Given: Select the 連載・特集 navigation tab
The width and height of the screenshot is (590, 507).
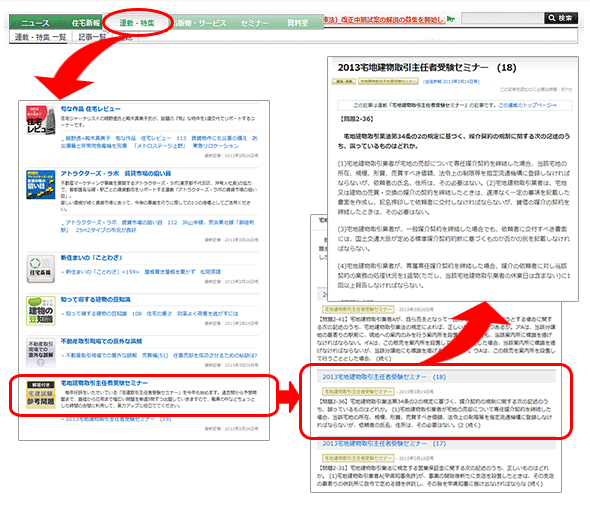Looking at the screenshot, I should [137, 23].
